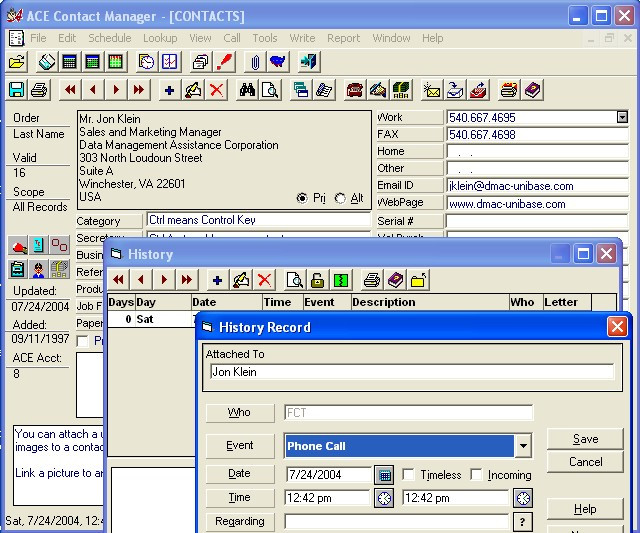The height and width of the screenshot is (533, 640).
Task: Open calendar picker next to Date field
Action: (x=384, y=475)
